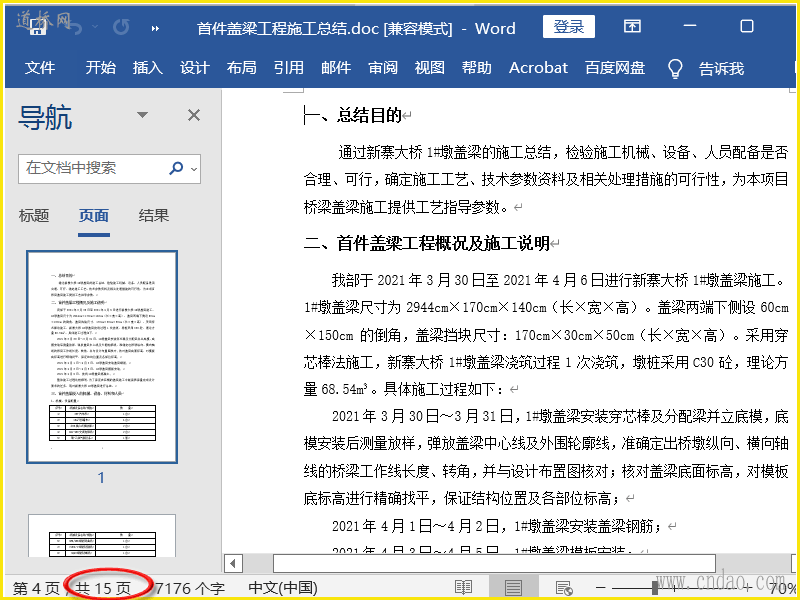The height and width of the screenshot is (600, 800).
Task: Click the Undo arrow icon
Action: pyautogui.click(x=75, y=27)
